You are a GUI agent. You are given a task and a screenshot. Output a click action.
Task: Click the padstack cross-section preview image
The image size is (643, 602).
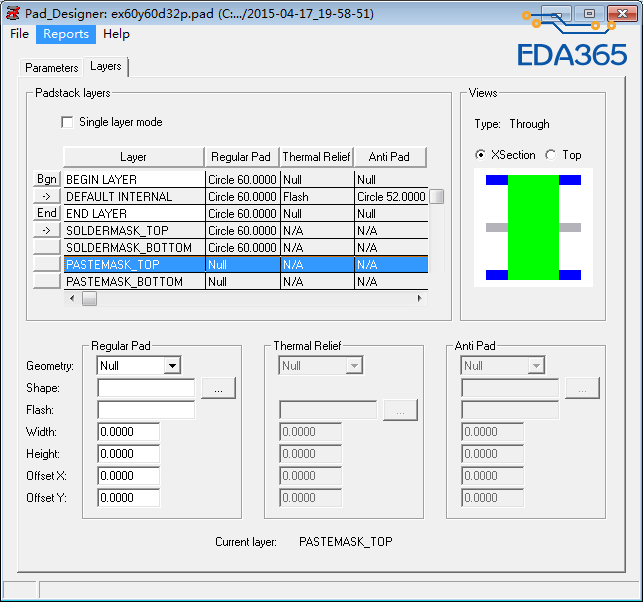tap(533, 228)
